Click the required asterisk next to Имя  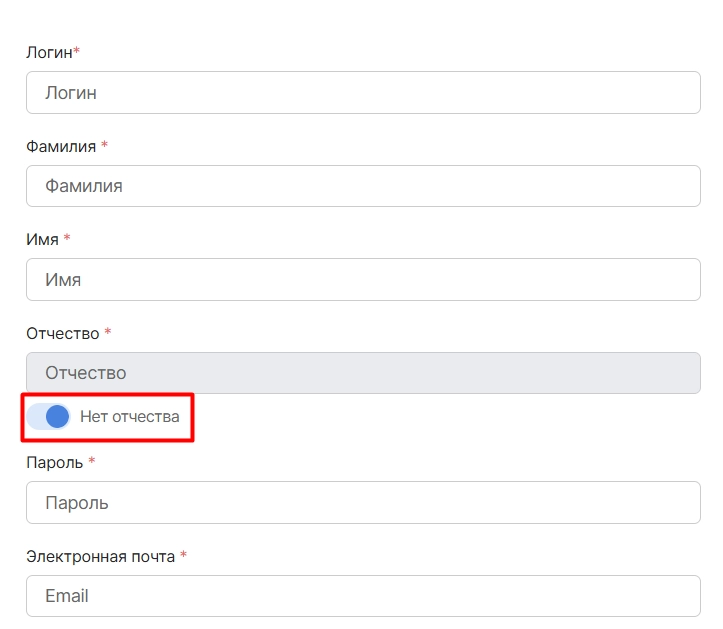pos(67,237)
